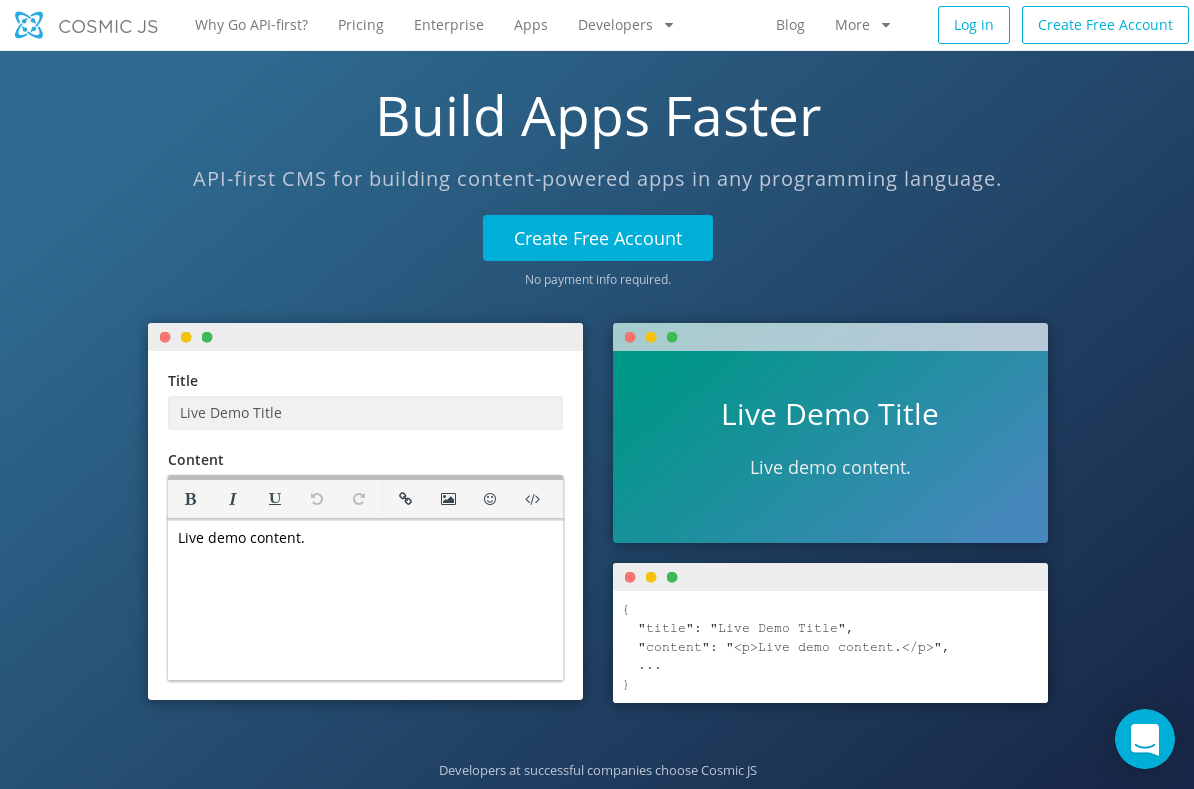Screen dimensions: 1194x789
Task: Open the emoji picker in the editor
Action: point(490,499)
